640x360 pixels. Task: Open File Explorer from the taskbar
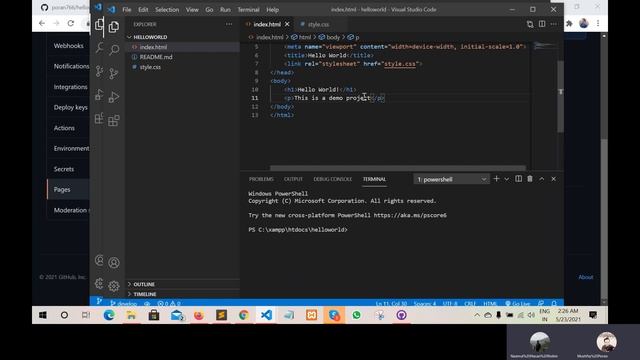[x=131, y=315]
